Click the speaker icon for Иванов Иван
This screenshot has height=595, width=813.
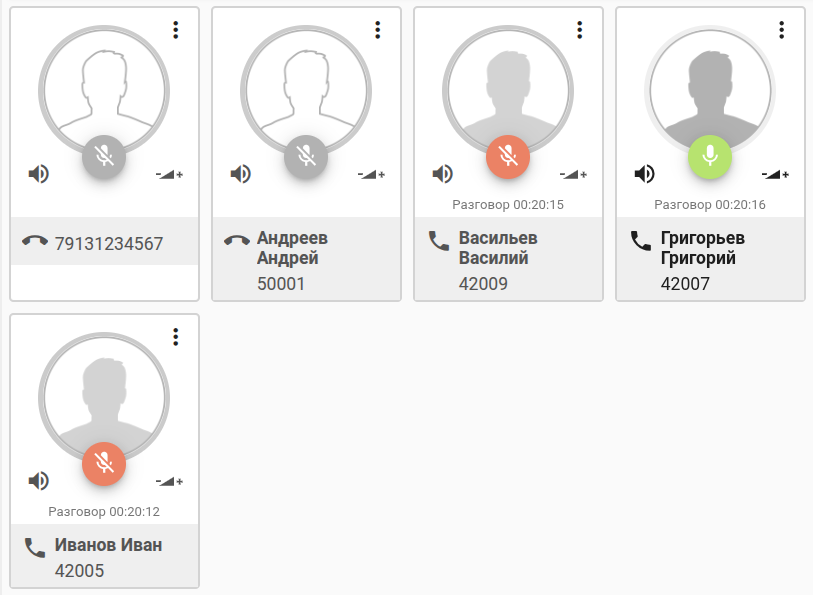(x=39, y=481)
